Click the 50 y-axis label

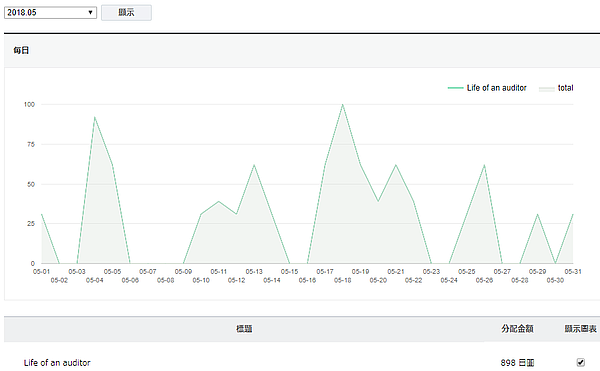click(31, 184)
